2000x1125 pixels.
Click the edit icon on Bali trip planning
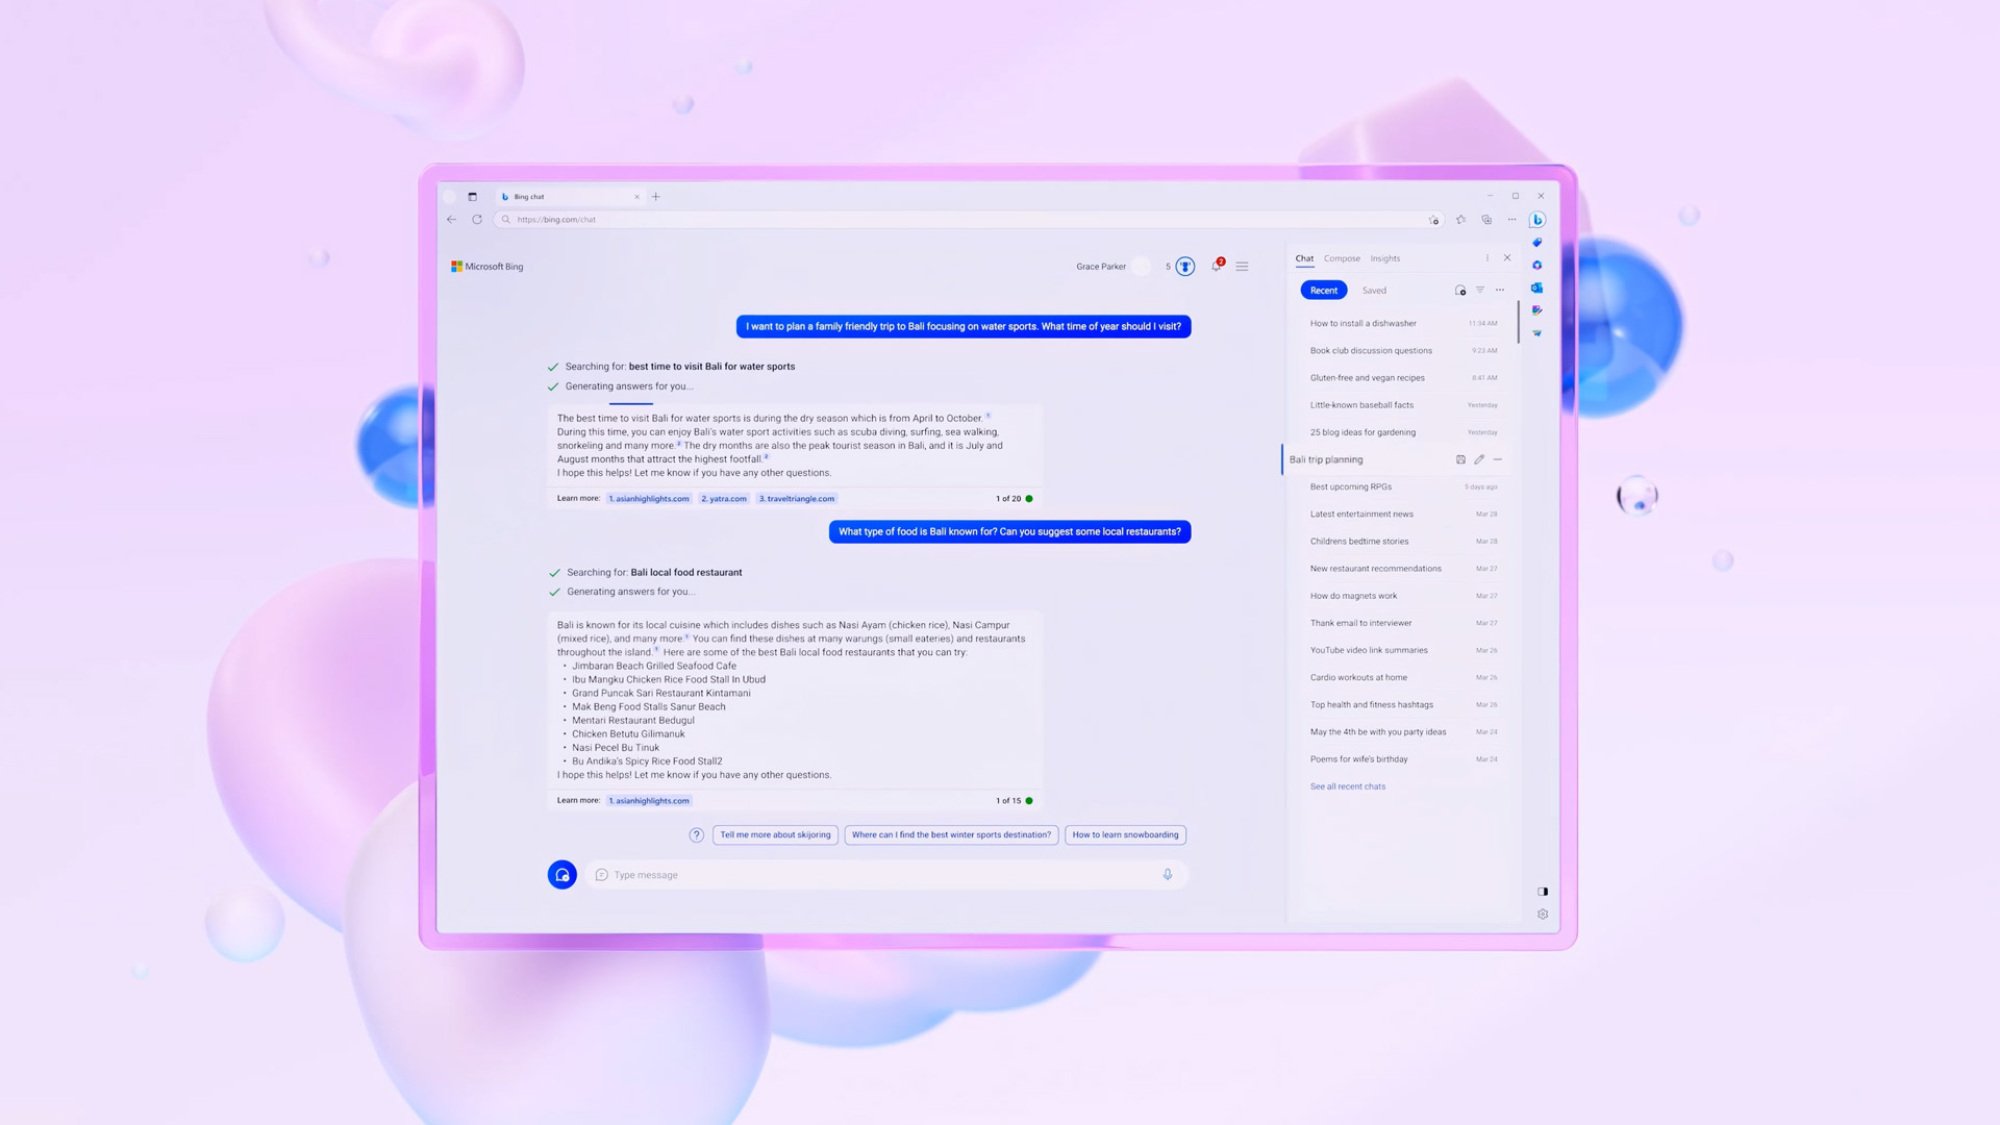[x=1478, y=459]
